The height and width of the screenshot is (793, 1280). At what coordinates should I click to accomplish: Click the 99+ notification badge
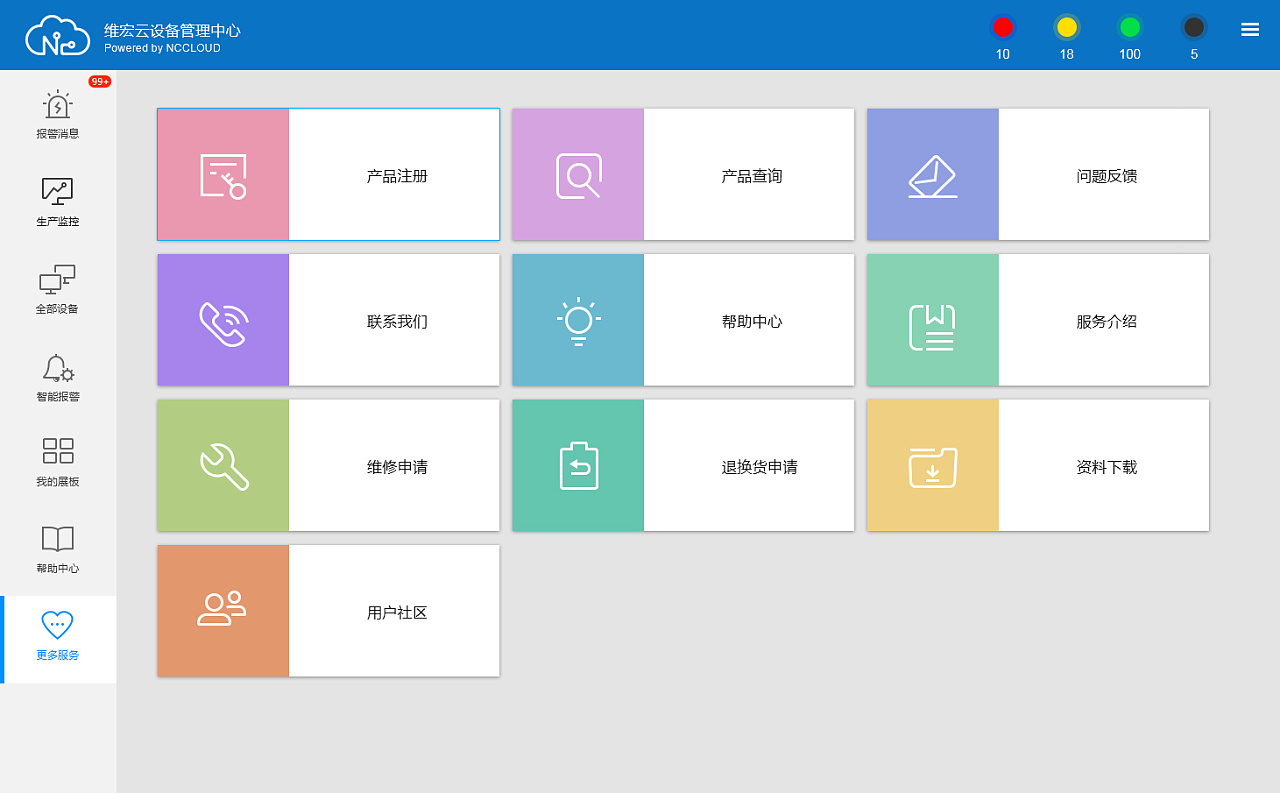[100, 82]
